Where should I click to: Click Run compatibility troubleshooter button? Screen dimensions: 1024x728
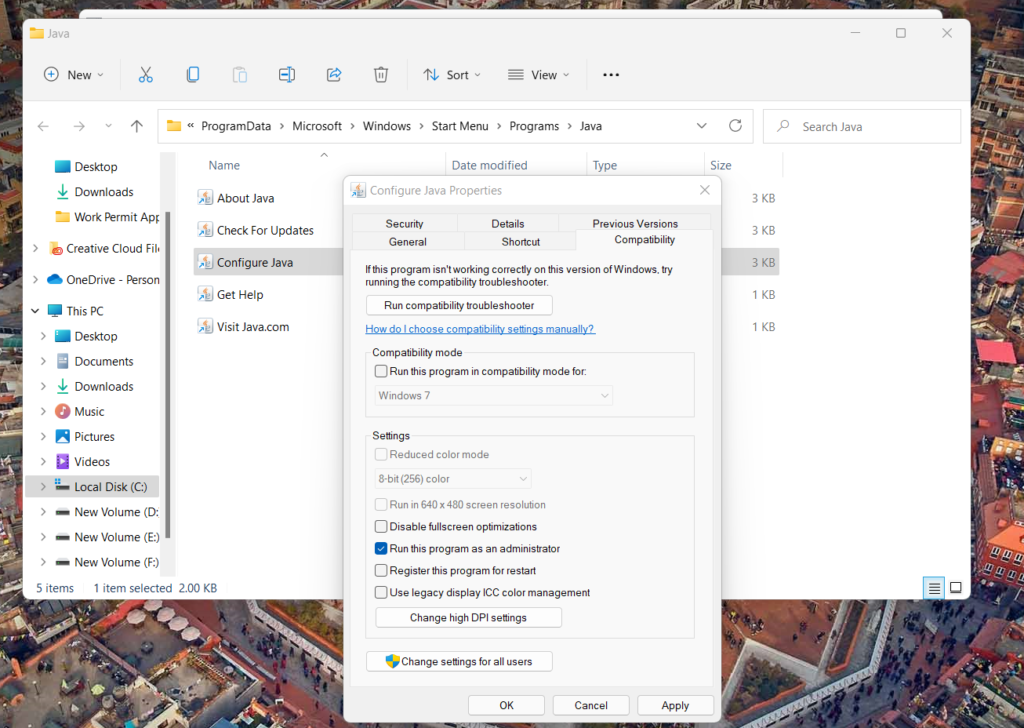coord(459,305)
